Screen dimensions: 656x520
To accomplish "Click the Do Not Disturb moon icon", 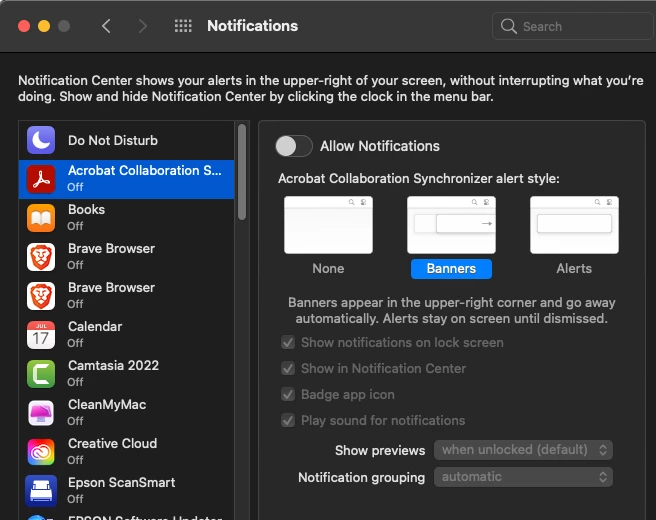I will pyautogui.click(x=41, y=140).
